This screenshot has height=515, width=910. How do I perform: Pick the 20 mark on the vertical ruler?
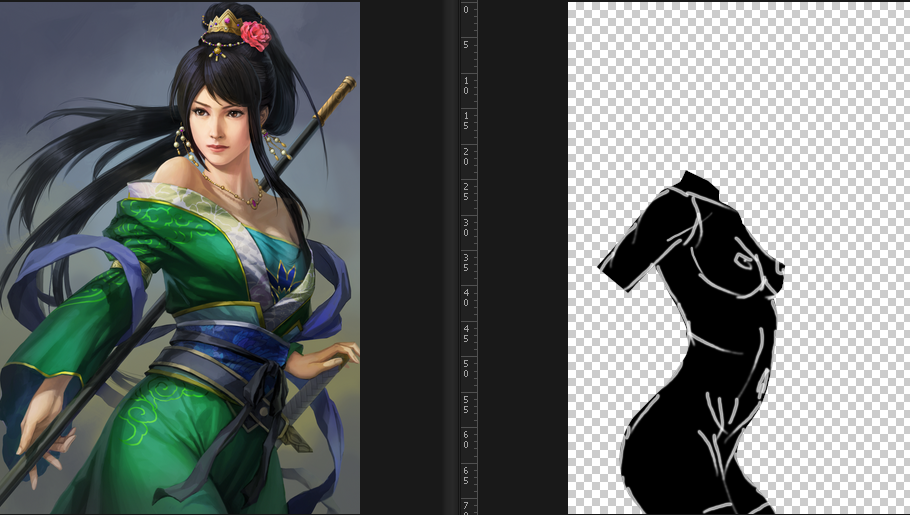[x=466, y=156]
